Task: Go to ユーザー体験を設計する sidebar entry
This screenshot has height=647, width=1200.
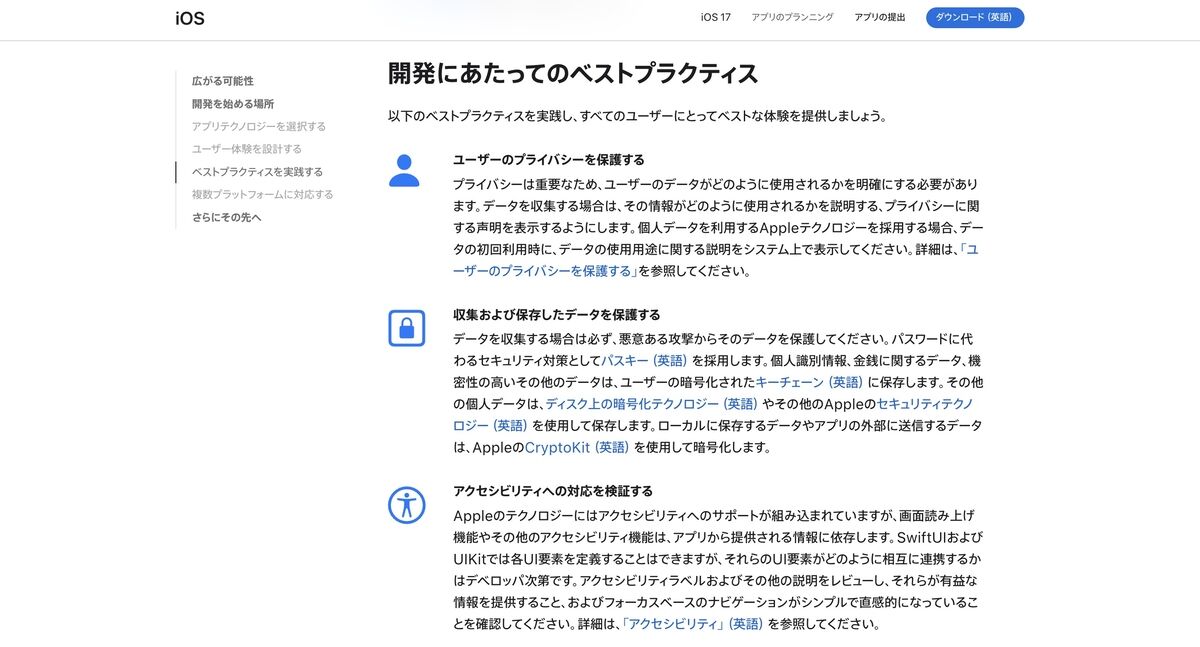Action: click(x=247, y=149)
